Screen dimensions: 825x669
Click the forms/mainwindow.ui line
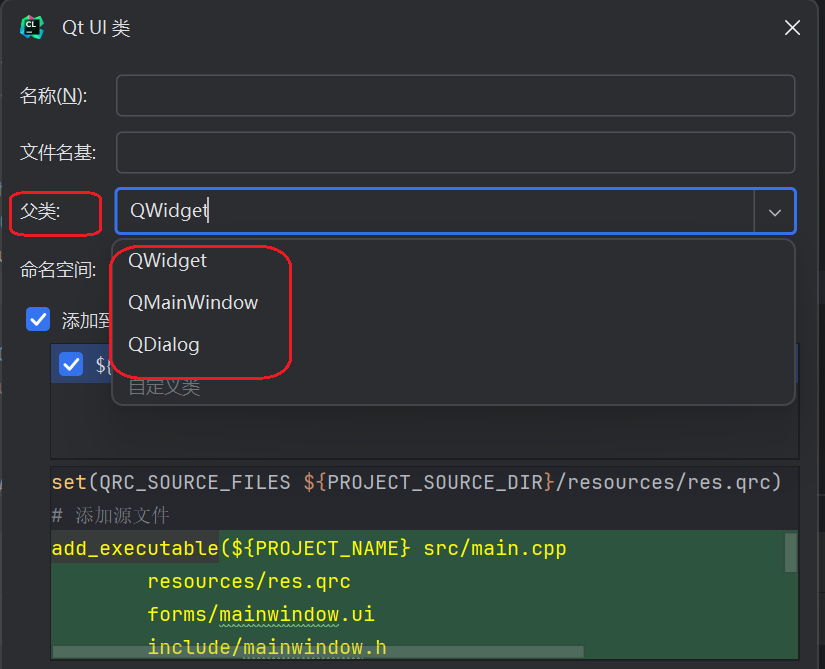pos(261,614)
